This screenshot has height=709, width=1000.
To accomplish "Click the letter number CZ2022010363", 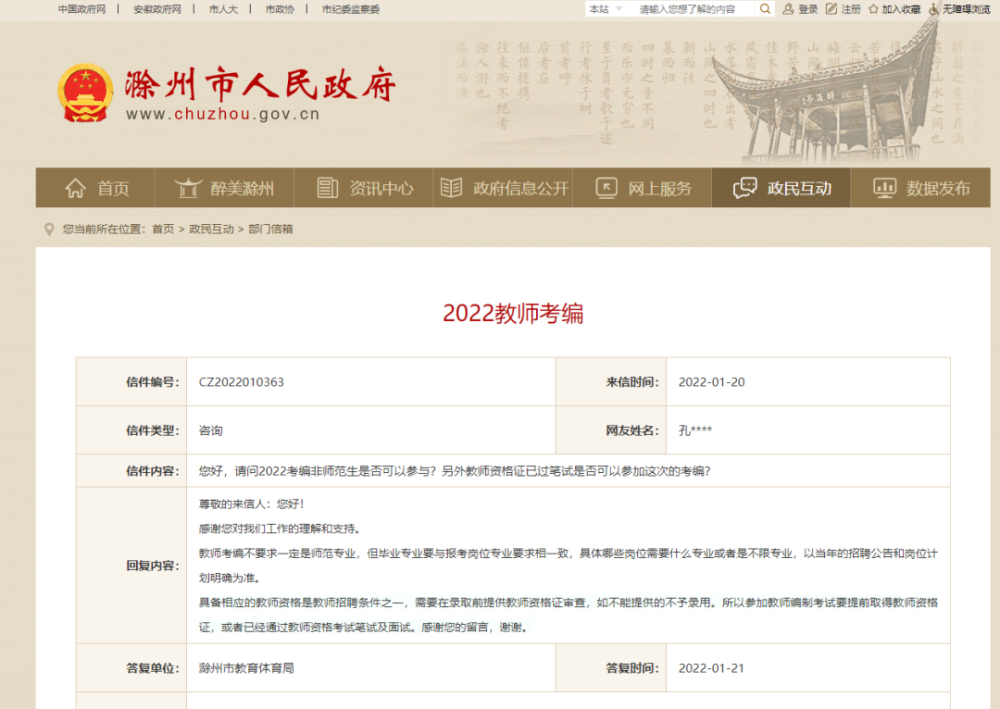I will pyautogui.click(x=241, y=382).
